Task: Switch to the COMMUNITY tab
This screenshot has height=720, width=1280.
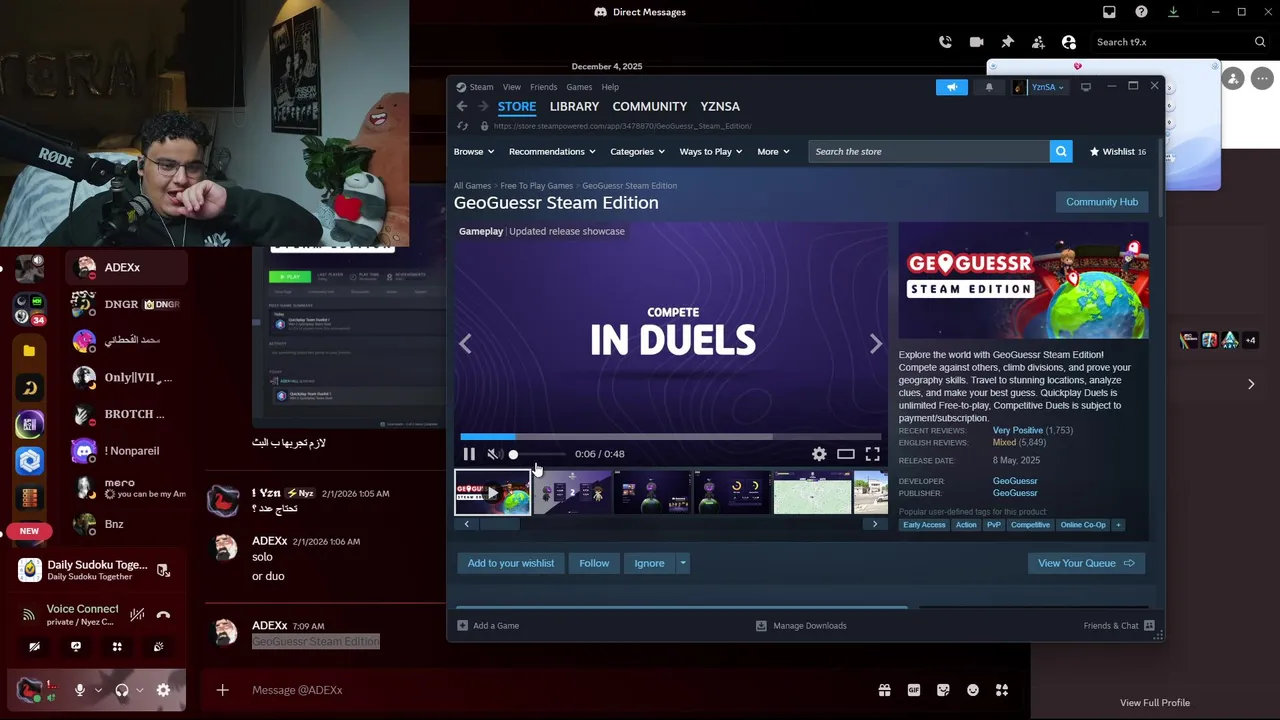Action: pos(650,106)
